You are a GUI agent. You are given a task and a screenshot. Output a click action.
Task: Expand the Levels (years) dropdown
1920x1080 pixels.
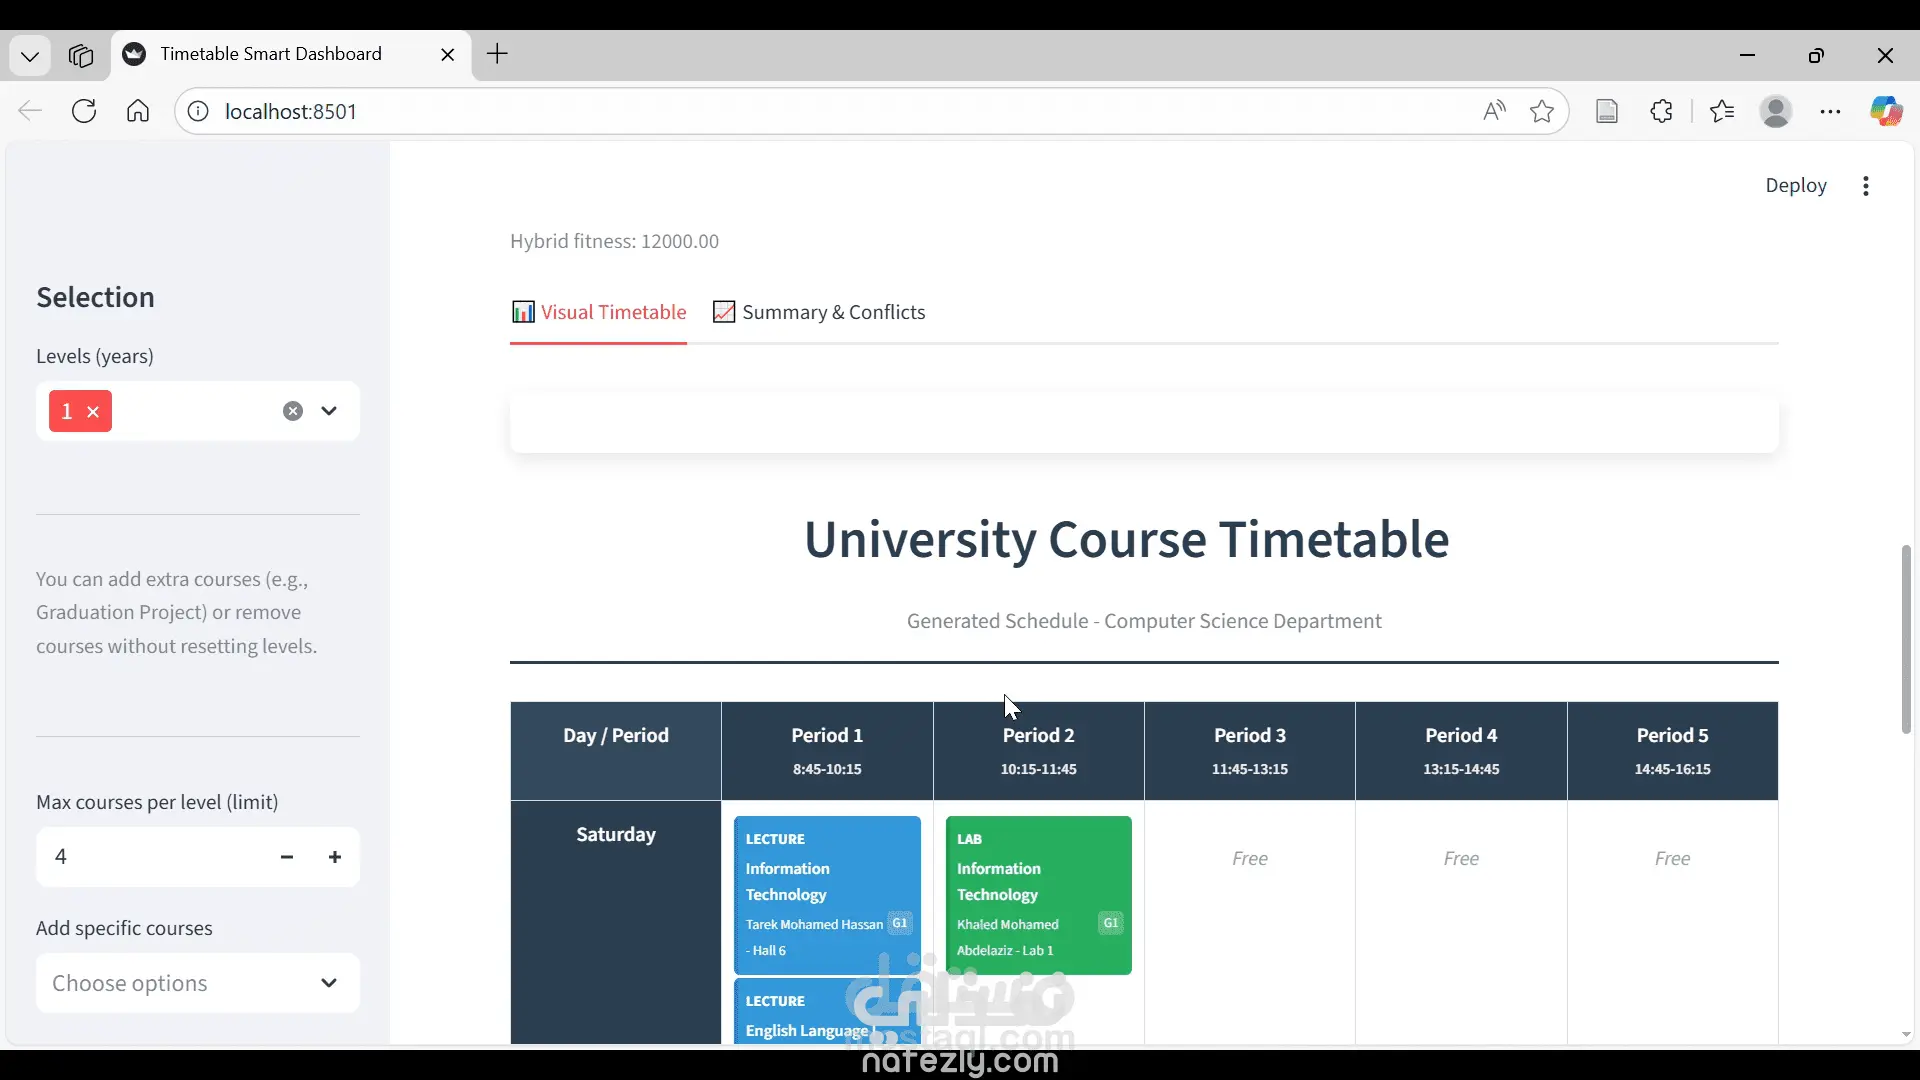329,411
